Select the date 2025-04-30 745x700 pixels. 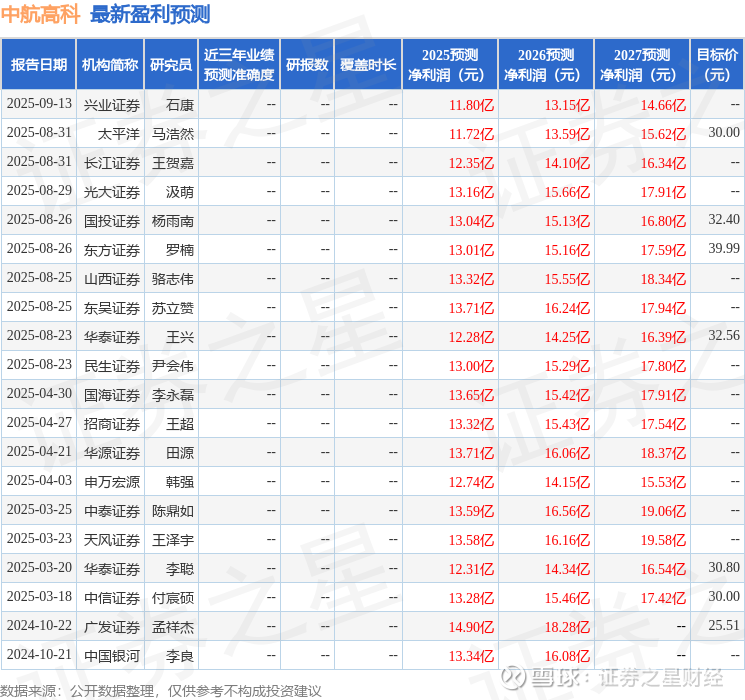39,393
